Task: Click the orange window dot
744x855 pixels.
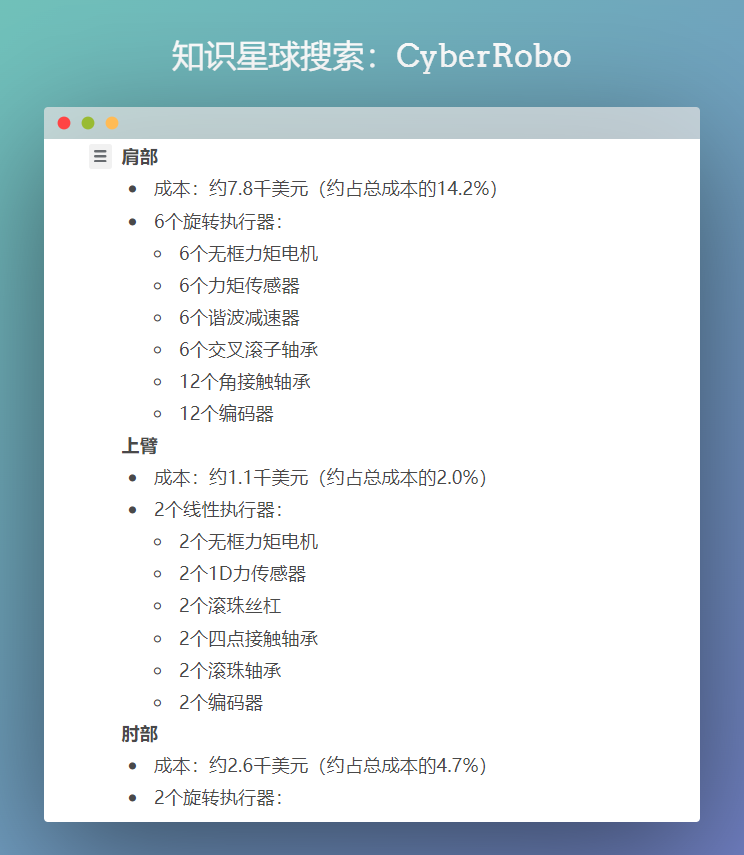Action: tap(112, 123)
